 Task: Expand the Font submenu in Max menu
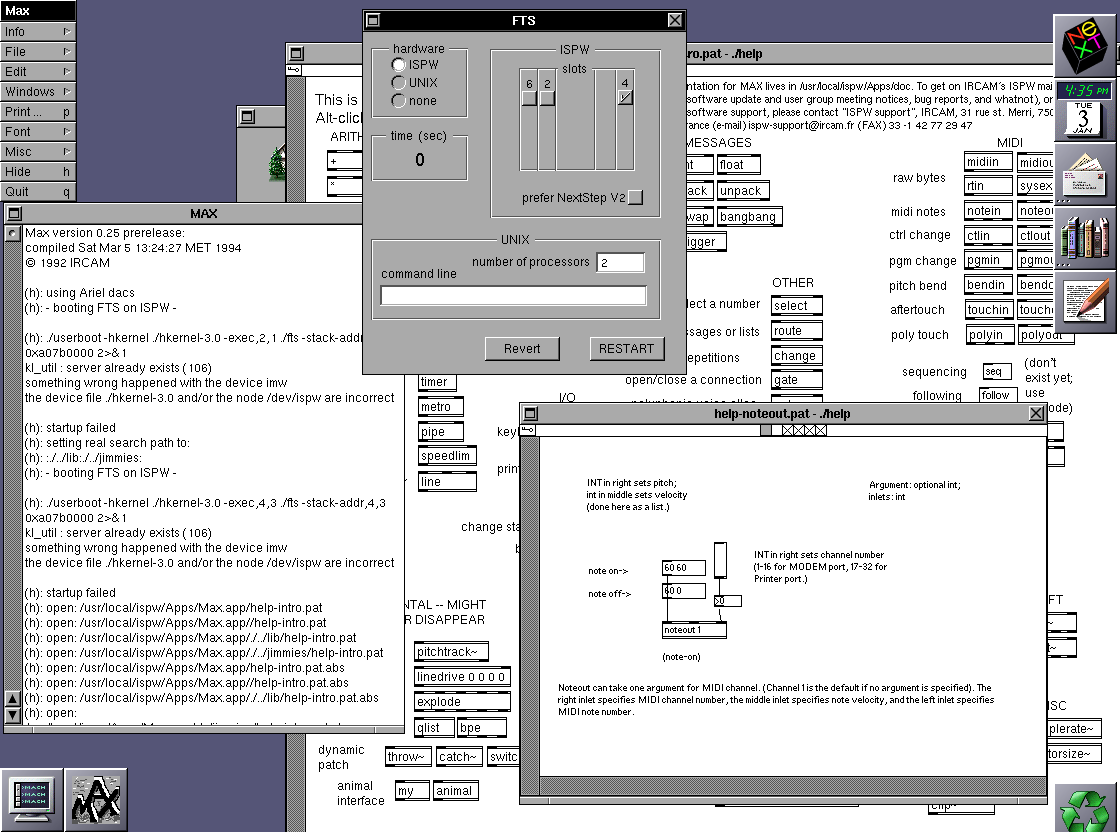[38, 131]
